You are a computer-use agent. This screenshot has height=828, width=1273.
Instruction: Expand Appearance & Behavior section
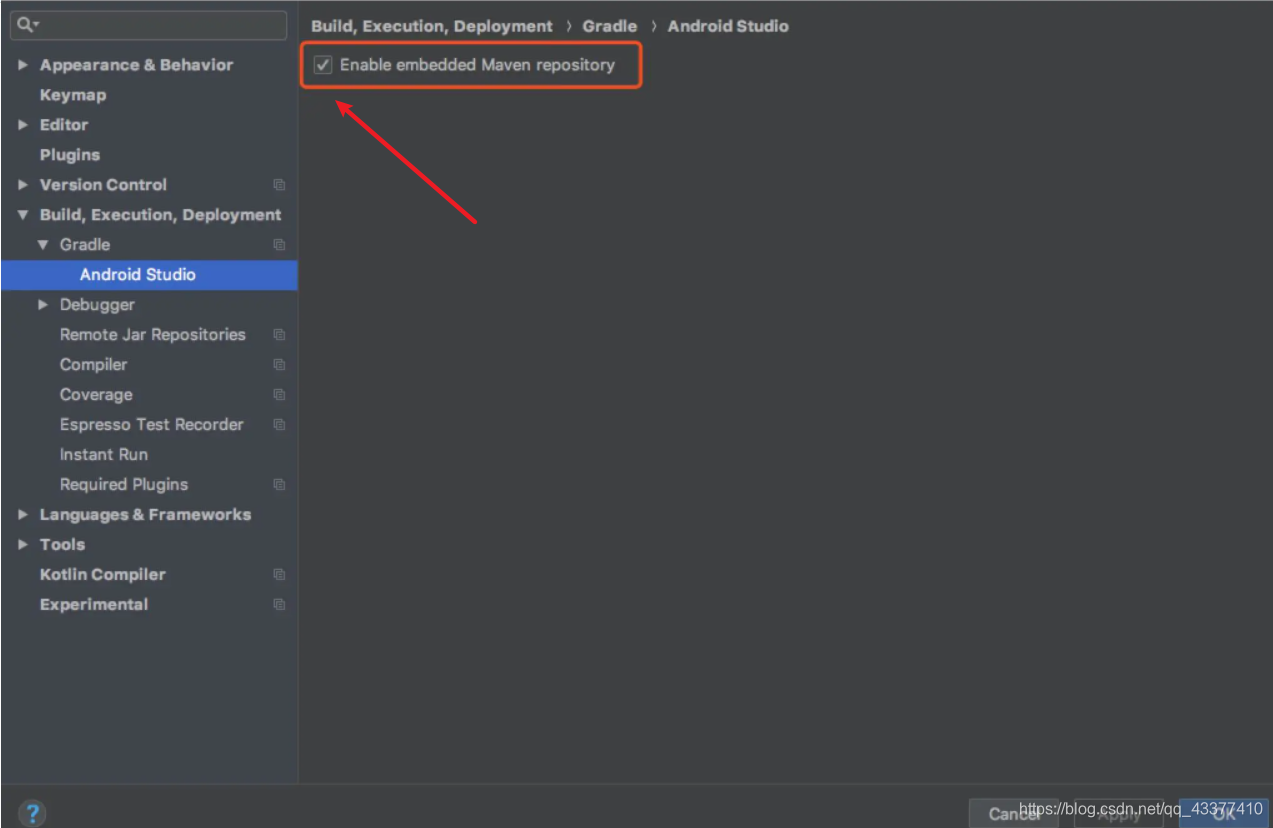(x=23, y=65)
